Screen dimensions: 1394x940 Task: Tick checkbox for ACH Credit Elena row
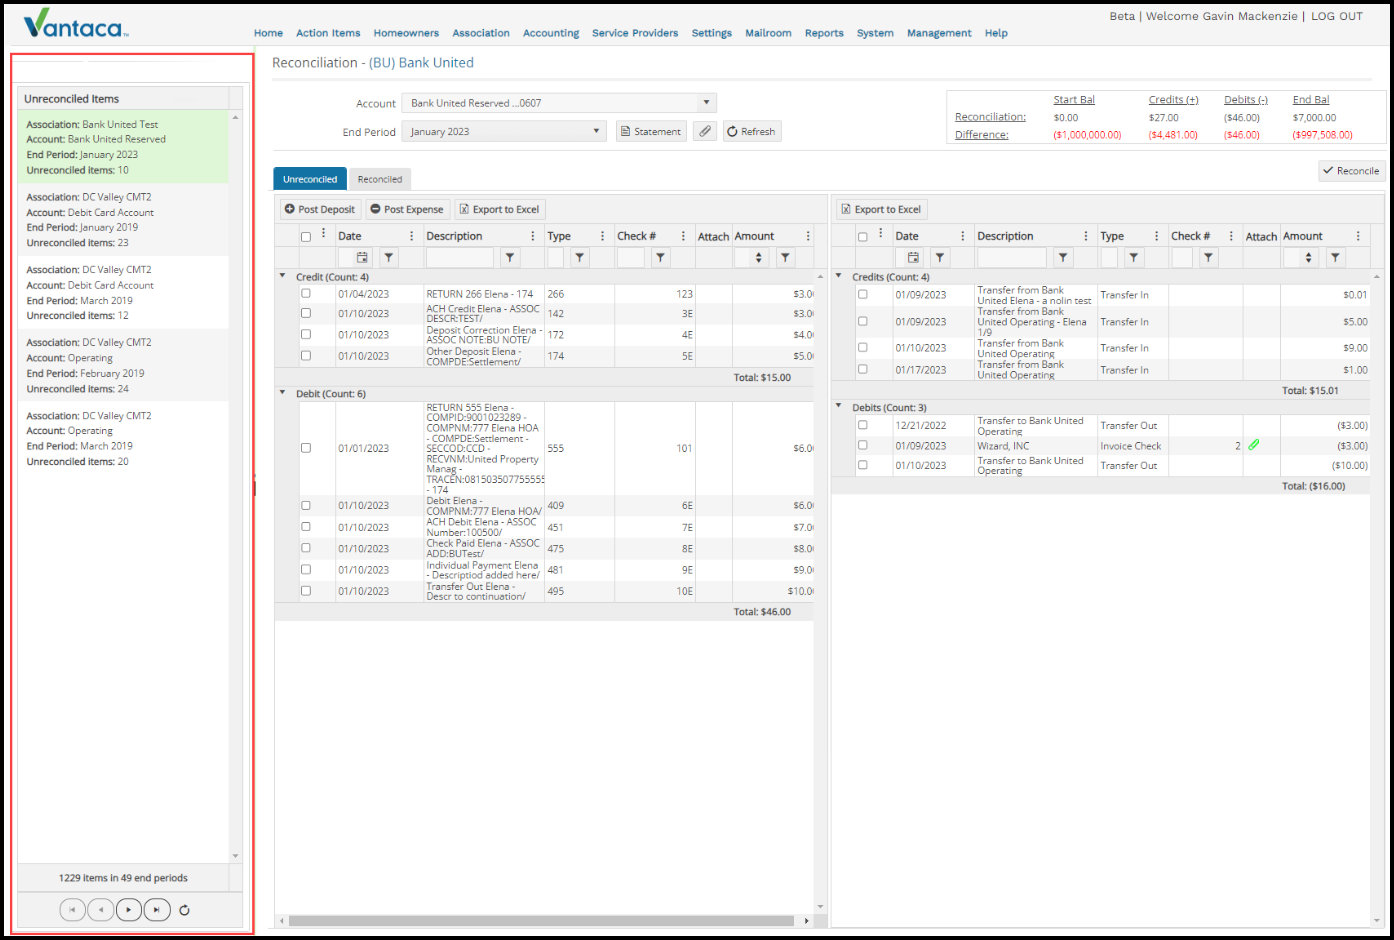[306, 313]
